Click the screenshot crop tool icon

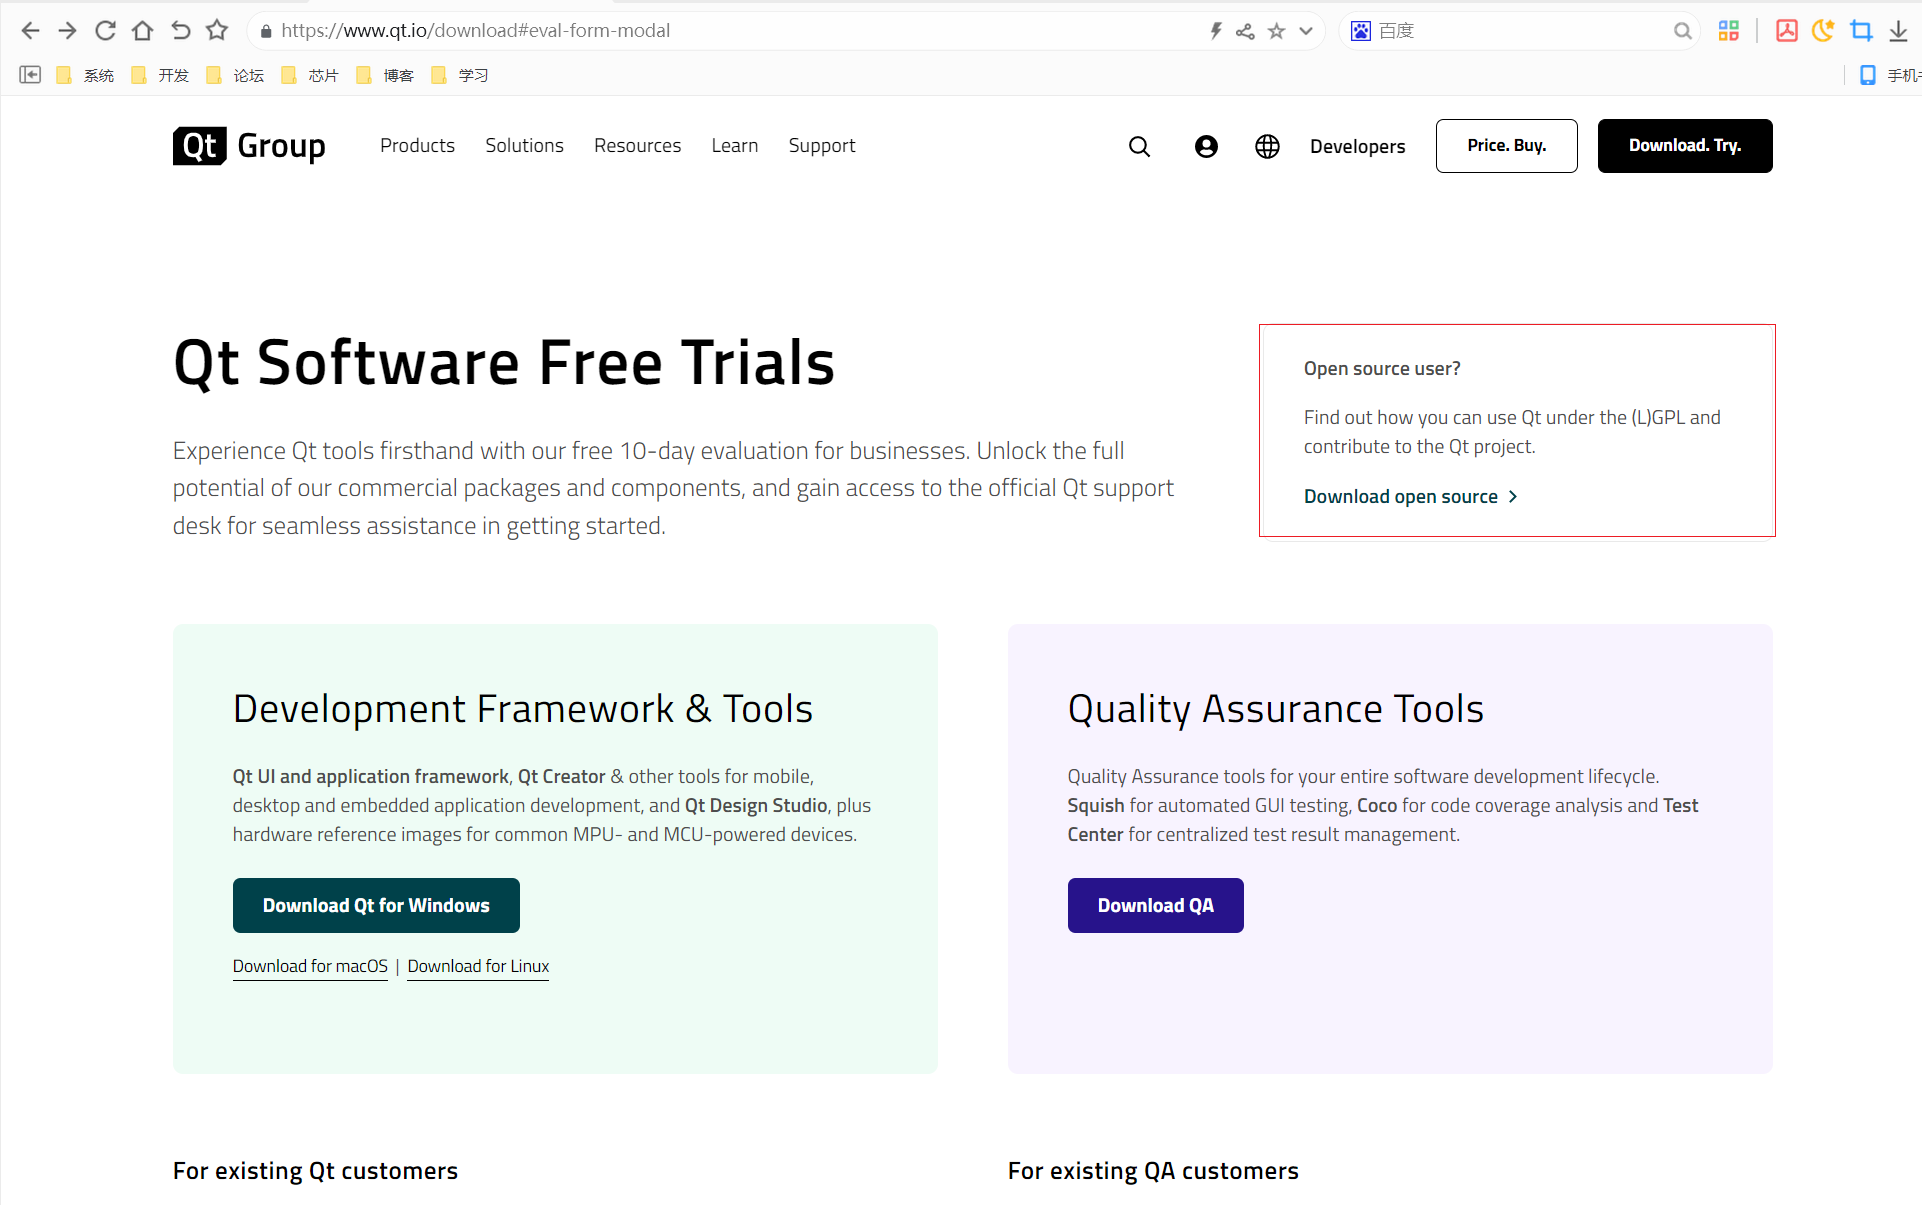coord(1861,31)
